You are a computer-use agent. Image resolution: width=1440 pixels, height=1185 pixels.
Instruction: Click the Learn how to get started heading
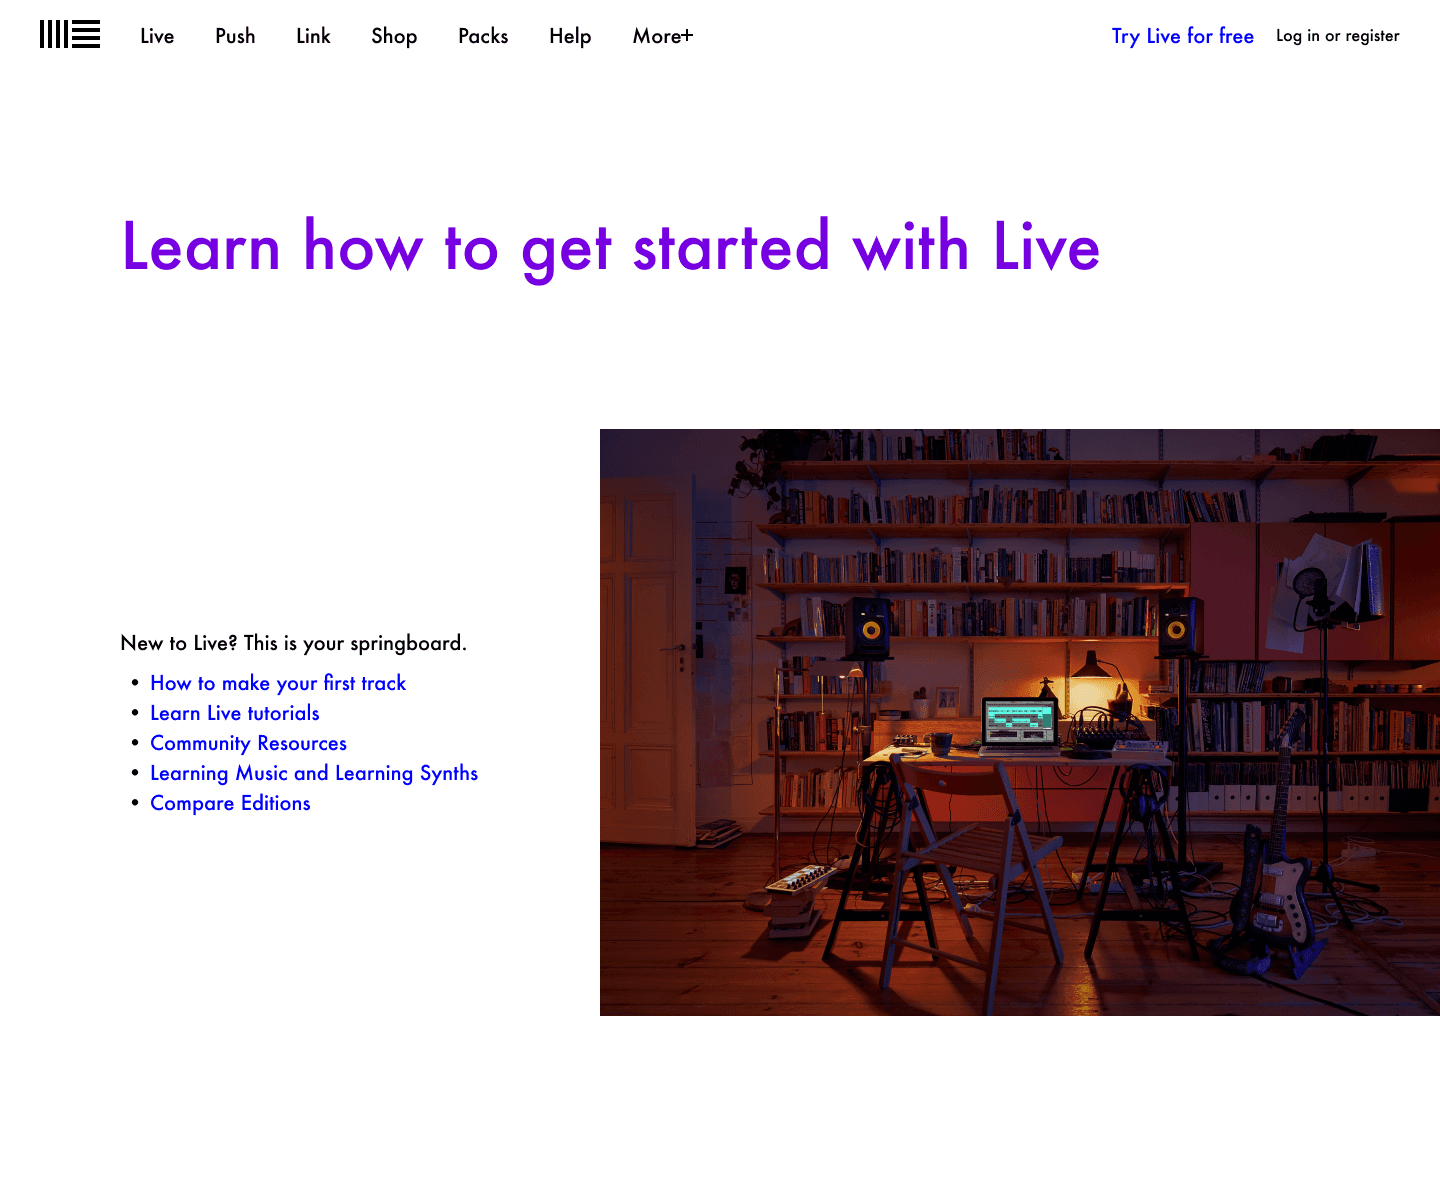[610, 247]
